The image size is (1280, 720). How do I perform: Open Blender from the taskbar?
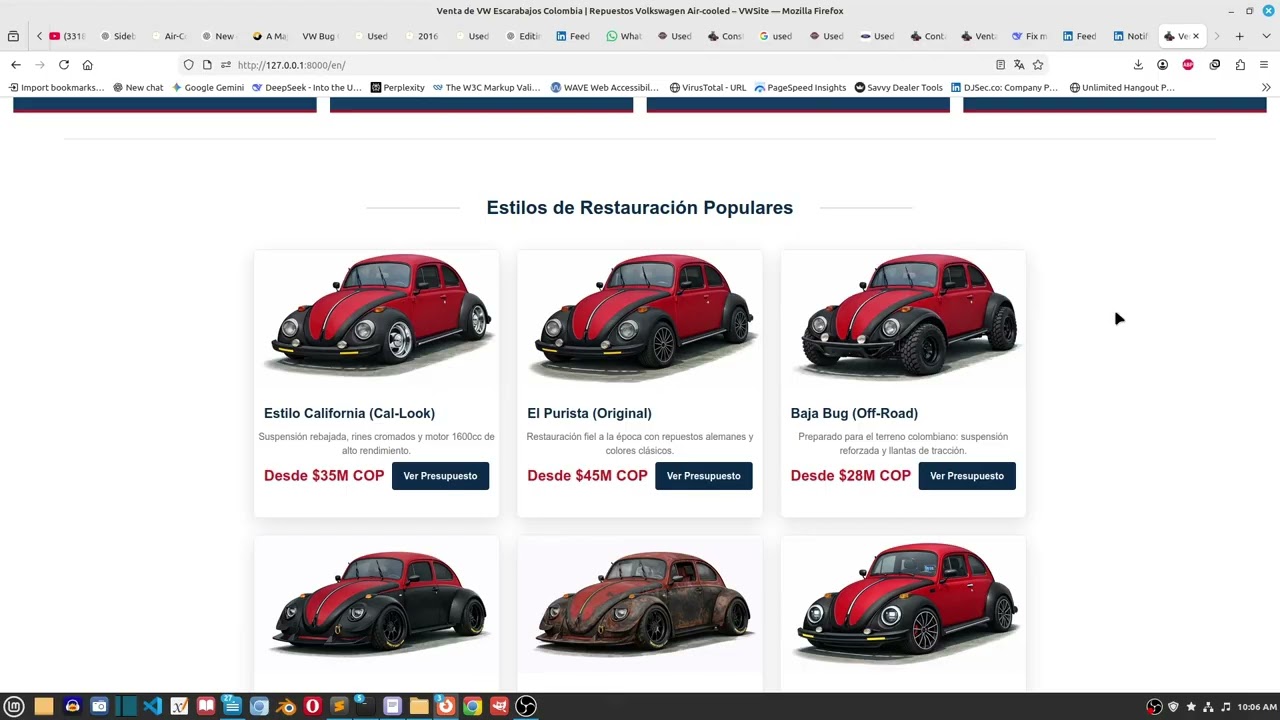pos(286,707)
